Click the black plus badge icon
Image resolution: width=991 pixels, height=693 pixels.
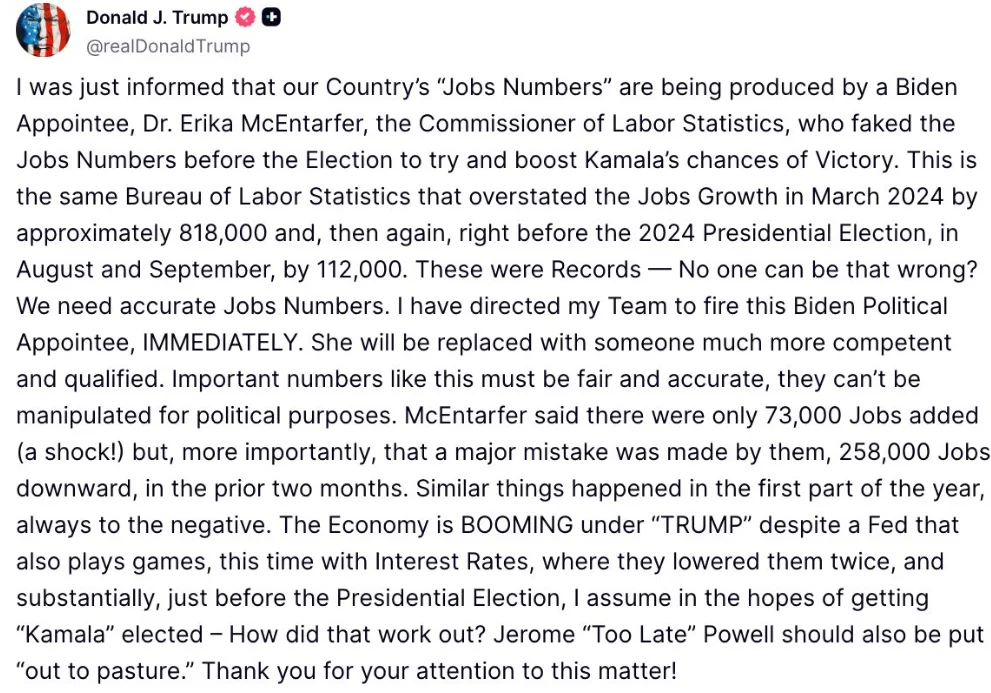271,18
